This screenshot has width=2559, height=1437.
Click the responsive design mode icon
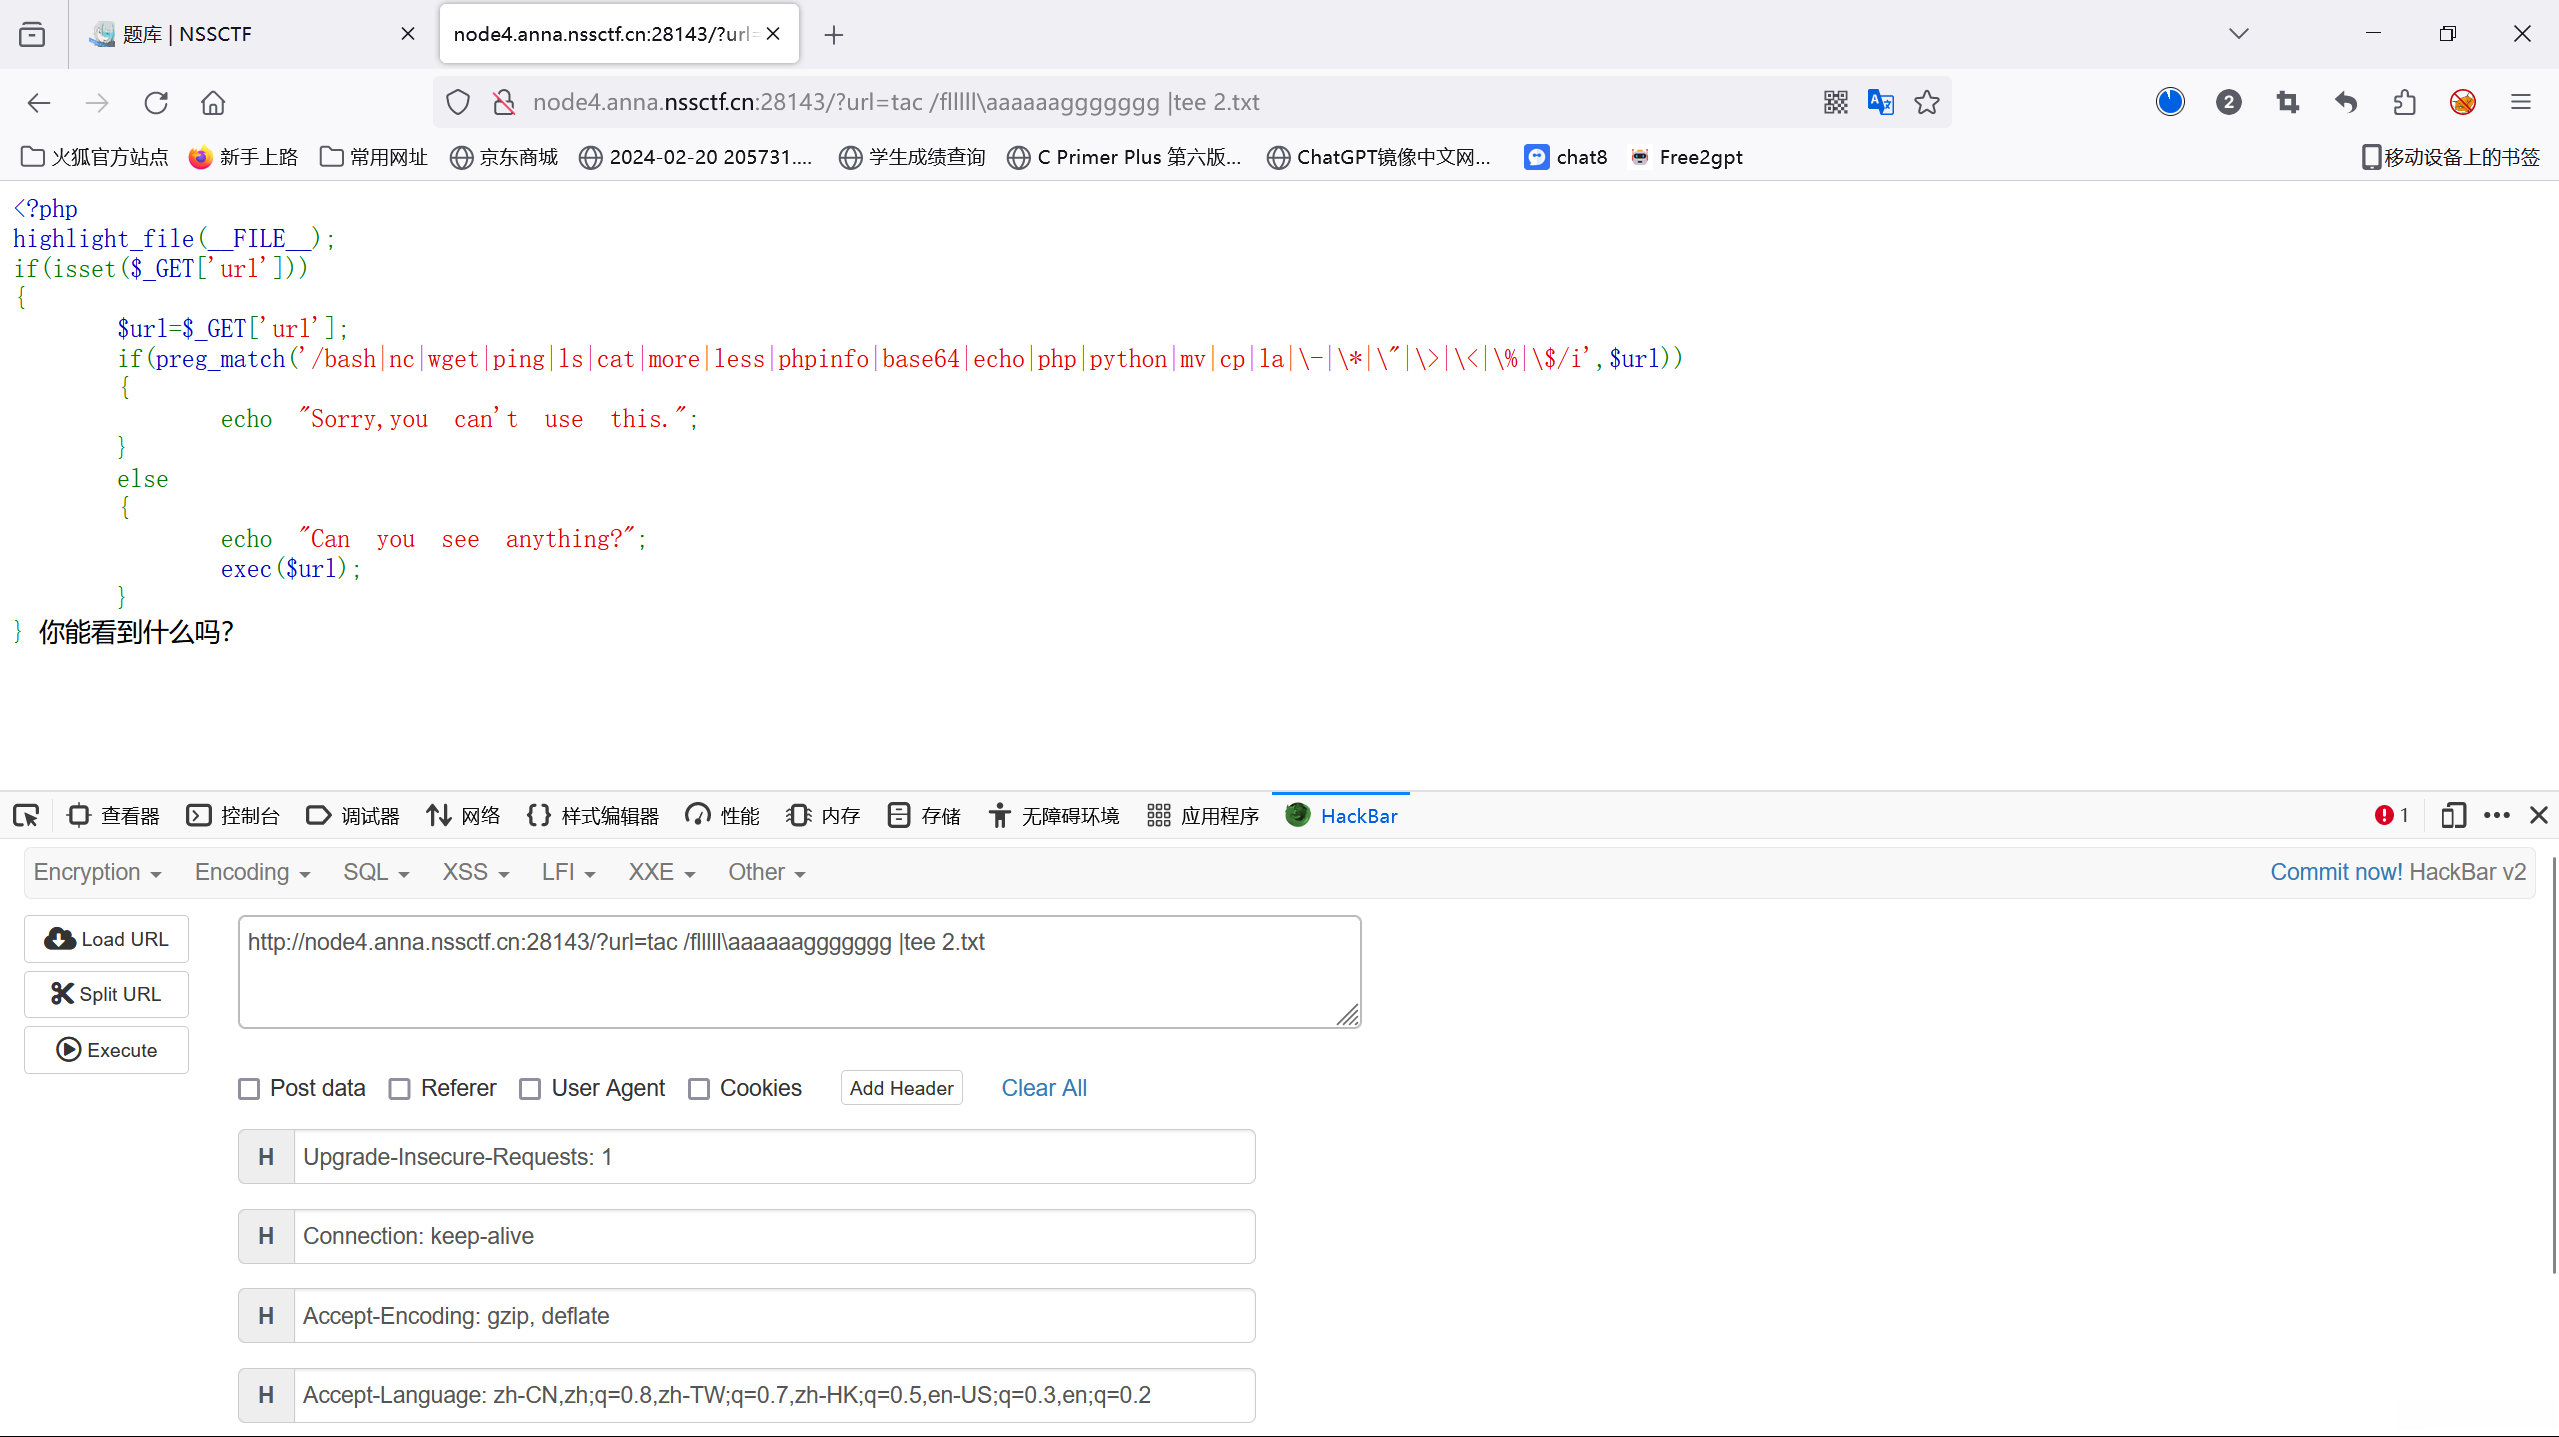coord(2452,816)
